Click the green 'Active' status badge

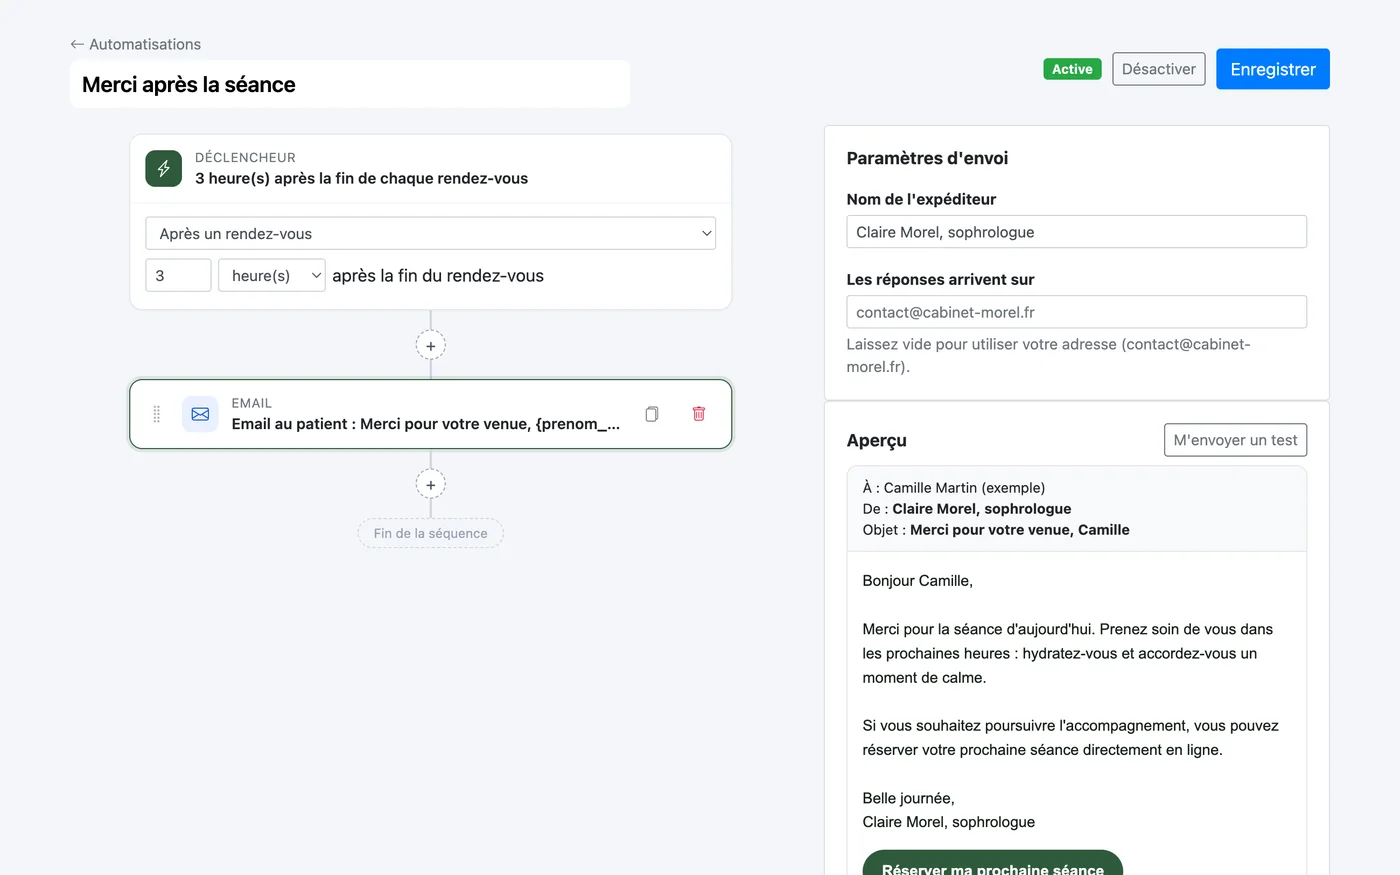[x=1072, y=69]
